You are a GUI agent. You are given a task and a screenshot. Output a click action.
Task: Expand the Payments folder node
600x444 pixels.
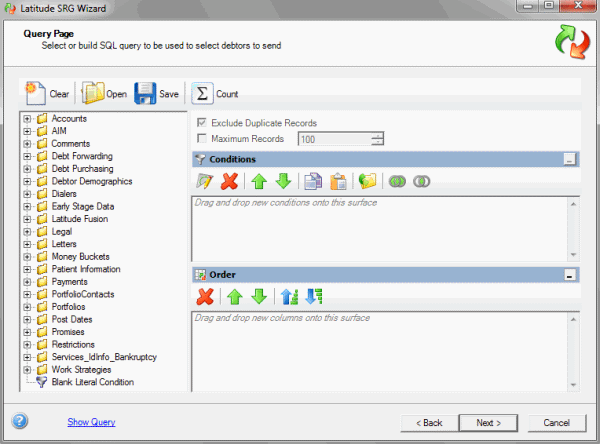(27, 282)
